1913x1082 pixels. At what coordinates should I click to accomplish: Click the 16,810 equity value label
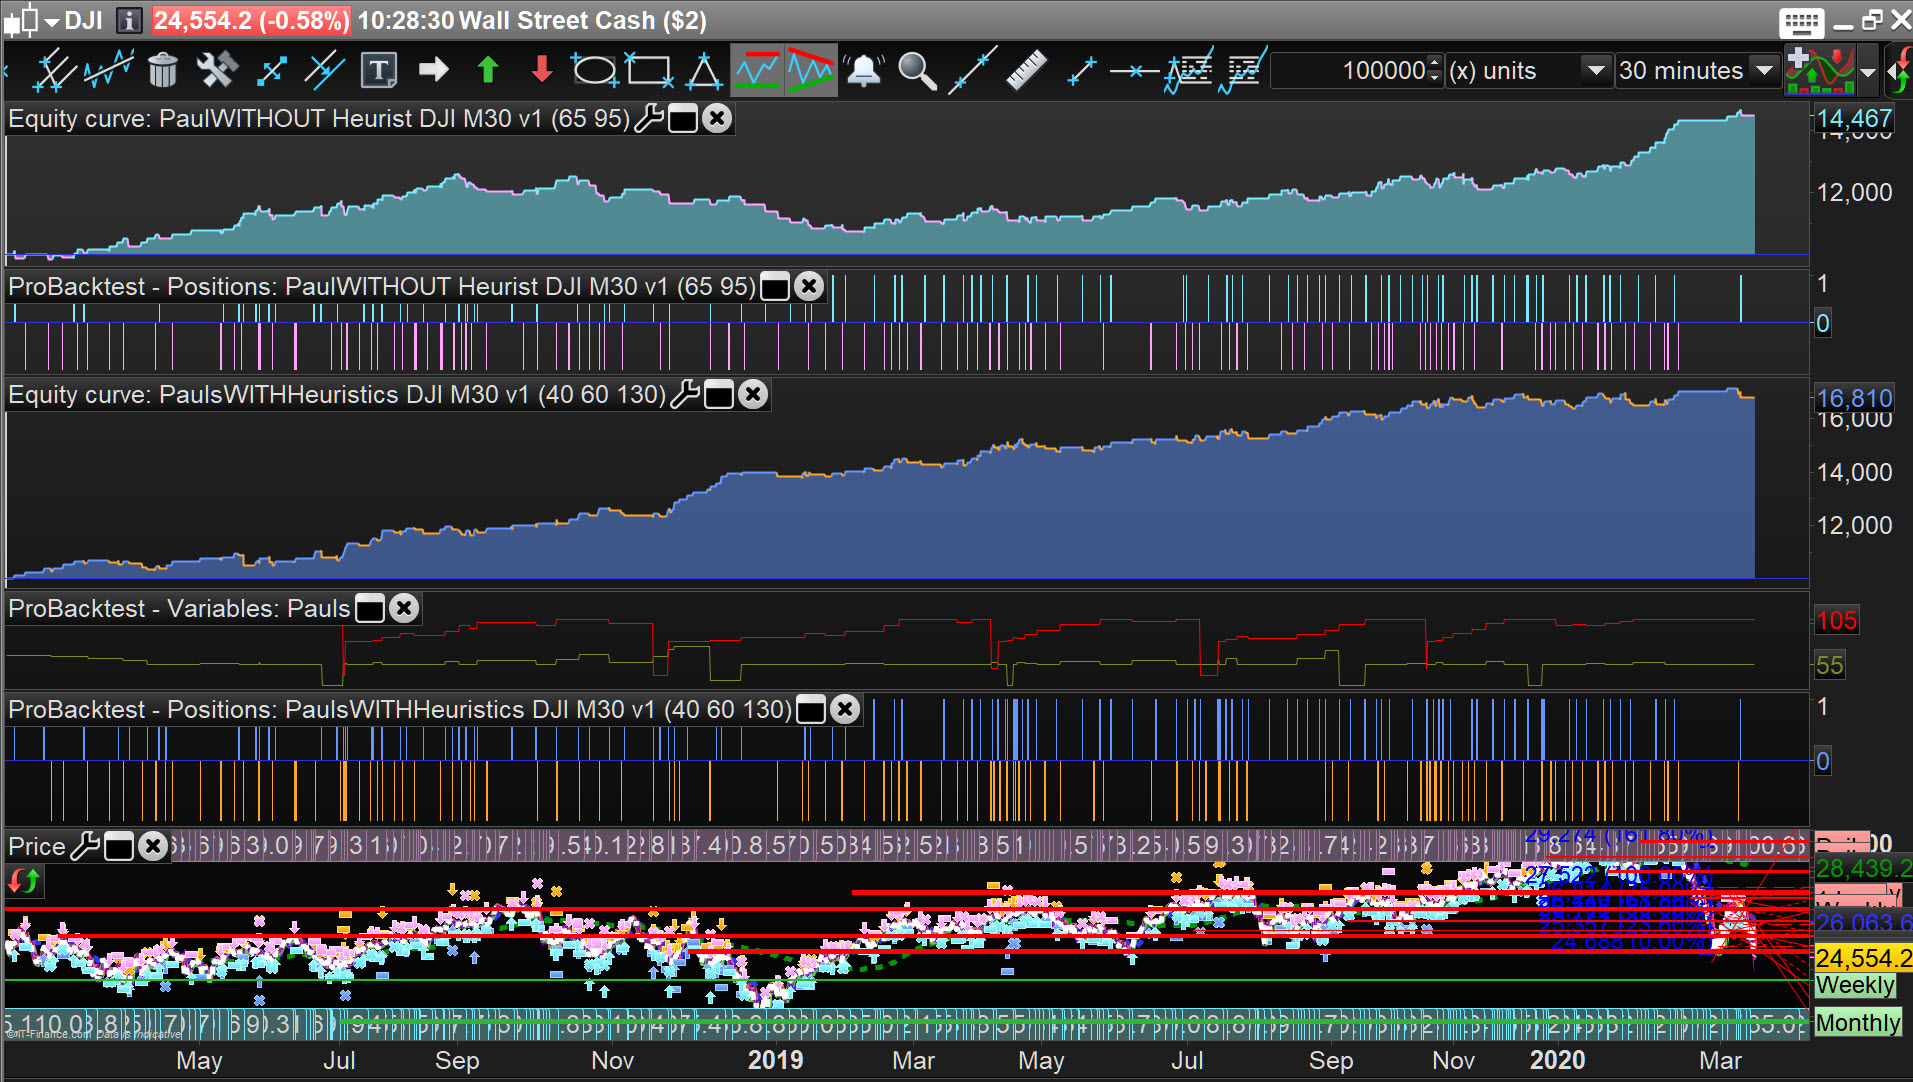1854,399
